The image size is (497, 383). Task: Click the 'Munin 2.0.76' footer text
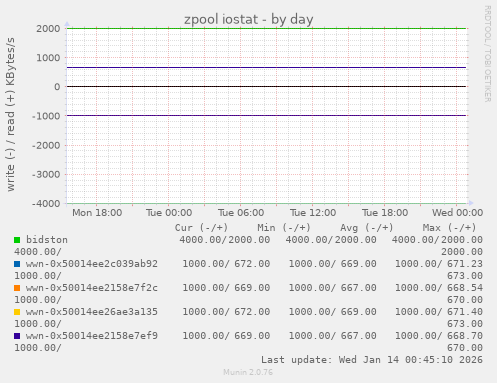(x=248, y=372)
